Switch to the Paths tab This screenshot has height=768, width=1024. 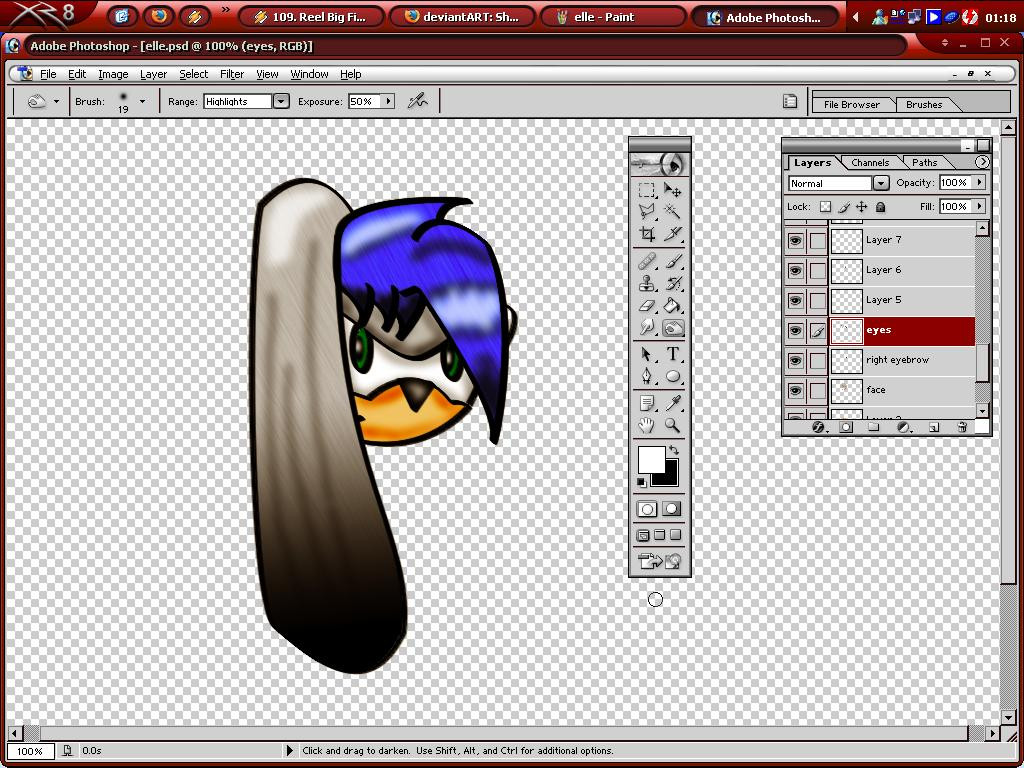click(x=924, y=163)
